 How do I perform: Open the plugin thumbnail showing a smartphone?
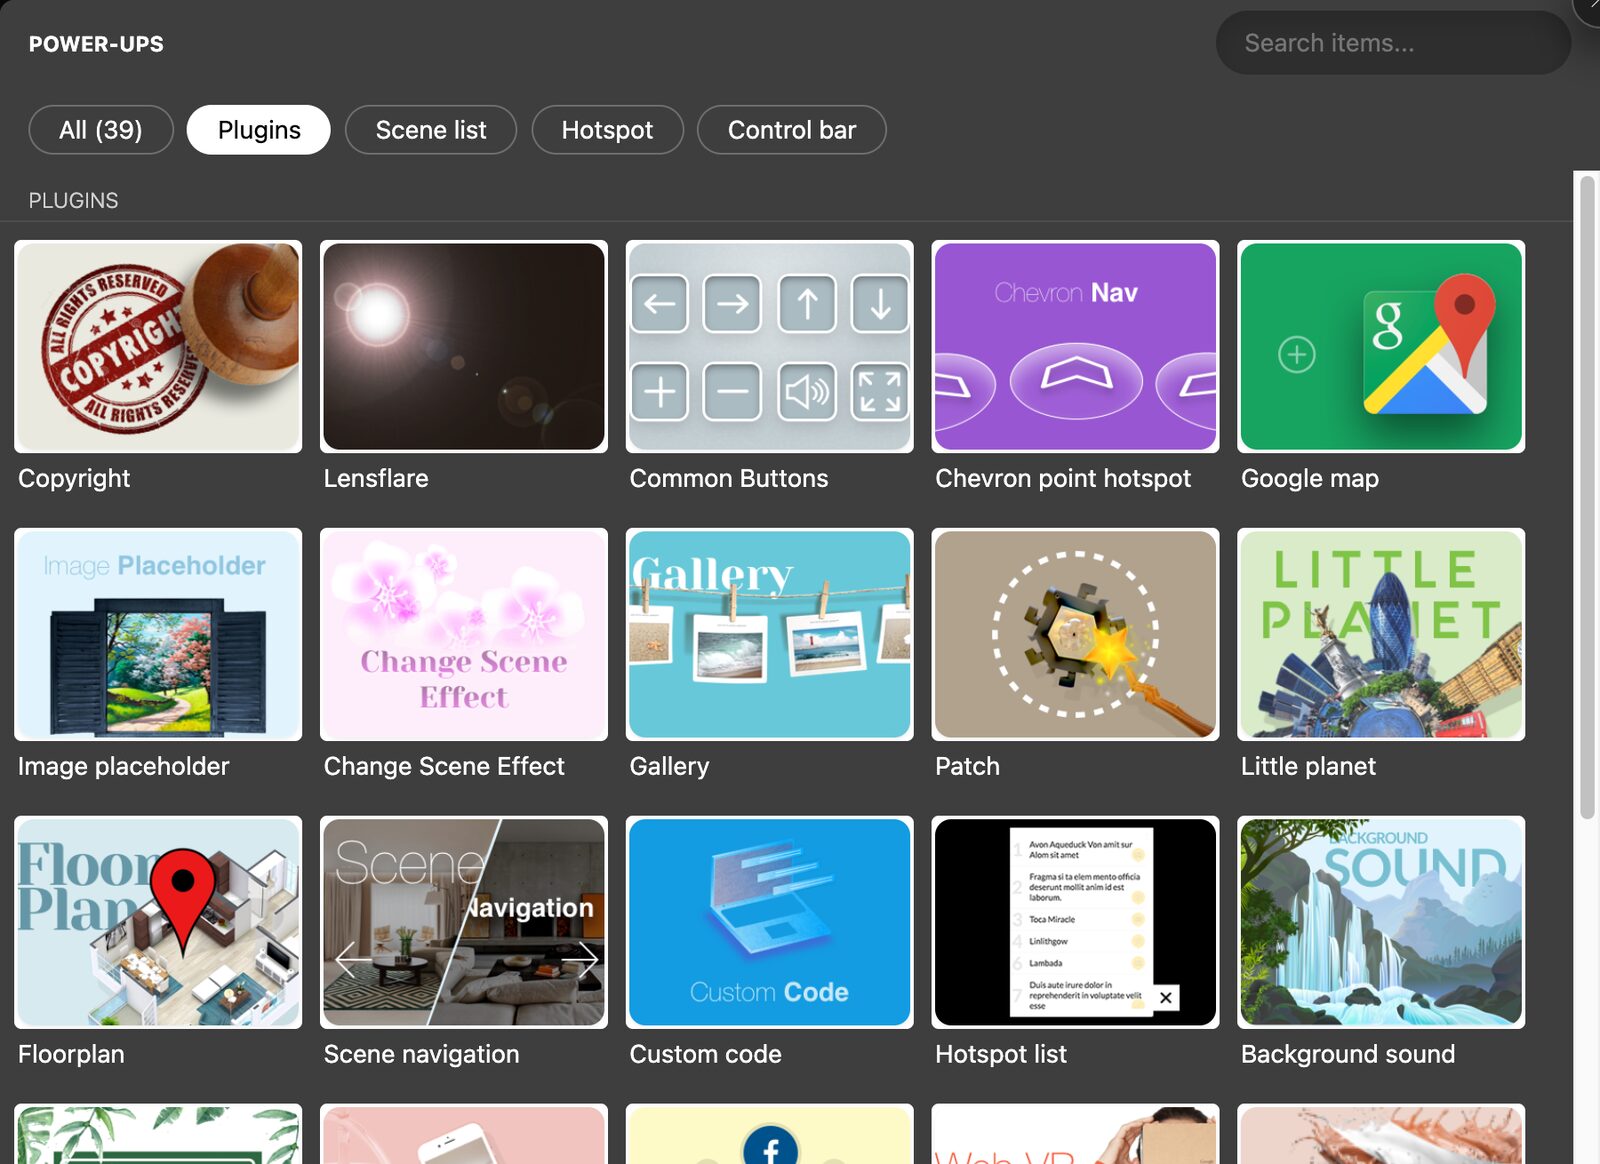464,1134
